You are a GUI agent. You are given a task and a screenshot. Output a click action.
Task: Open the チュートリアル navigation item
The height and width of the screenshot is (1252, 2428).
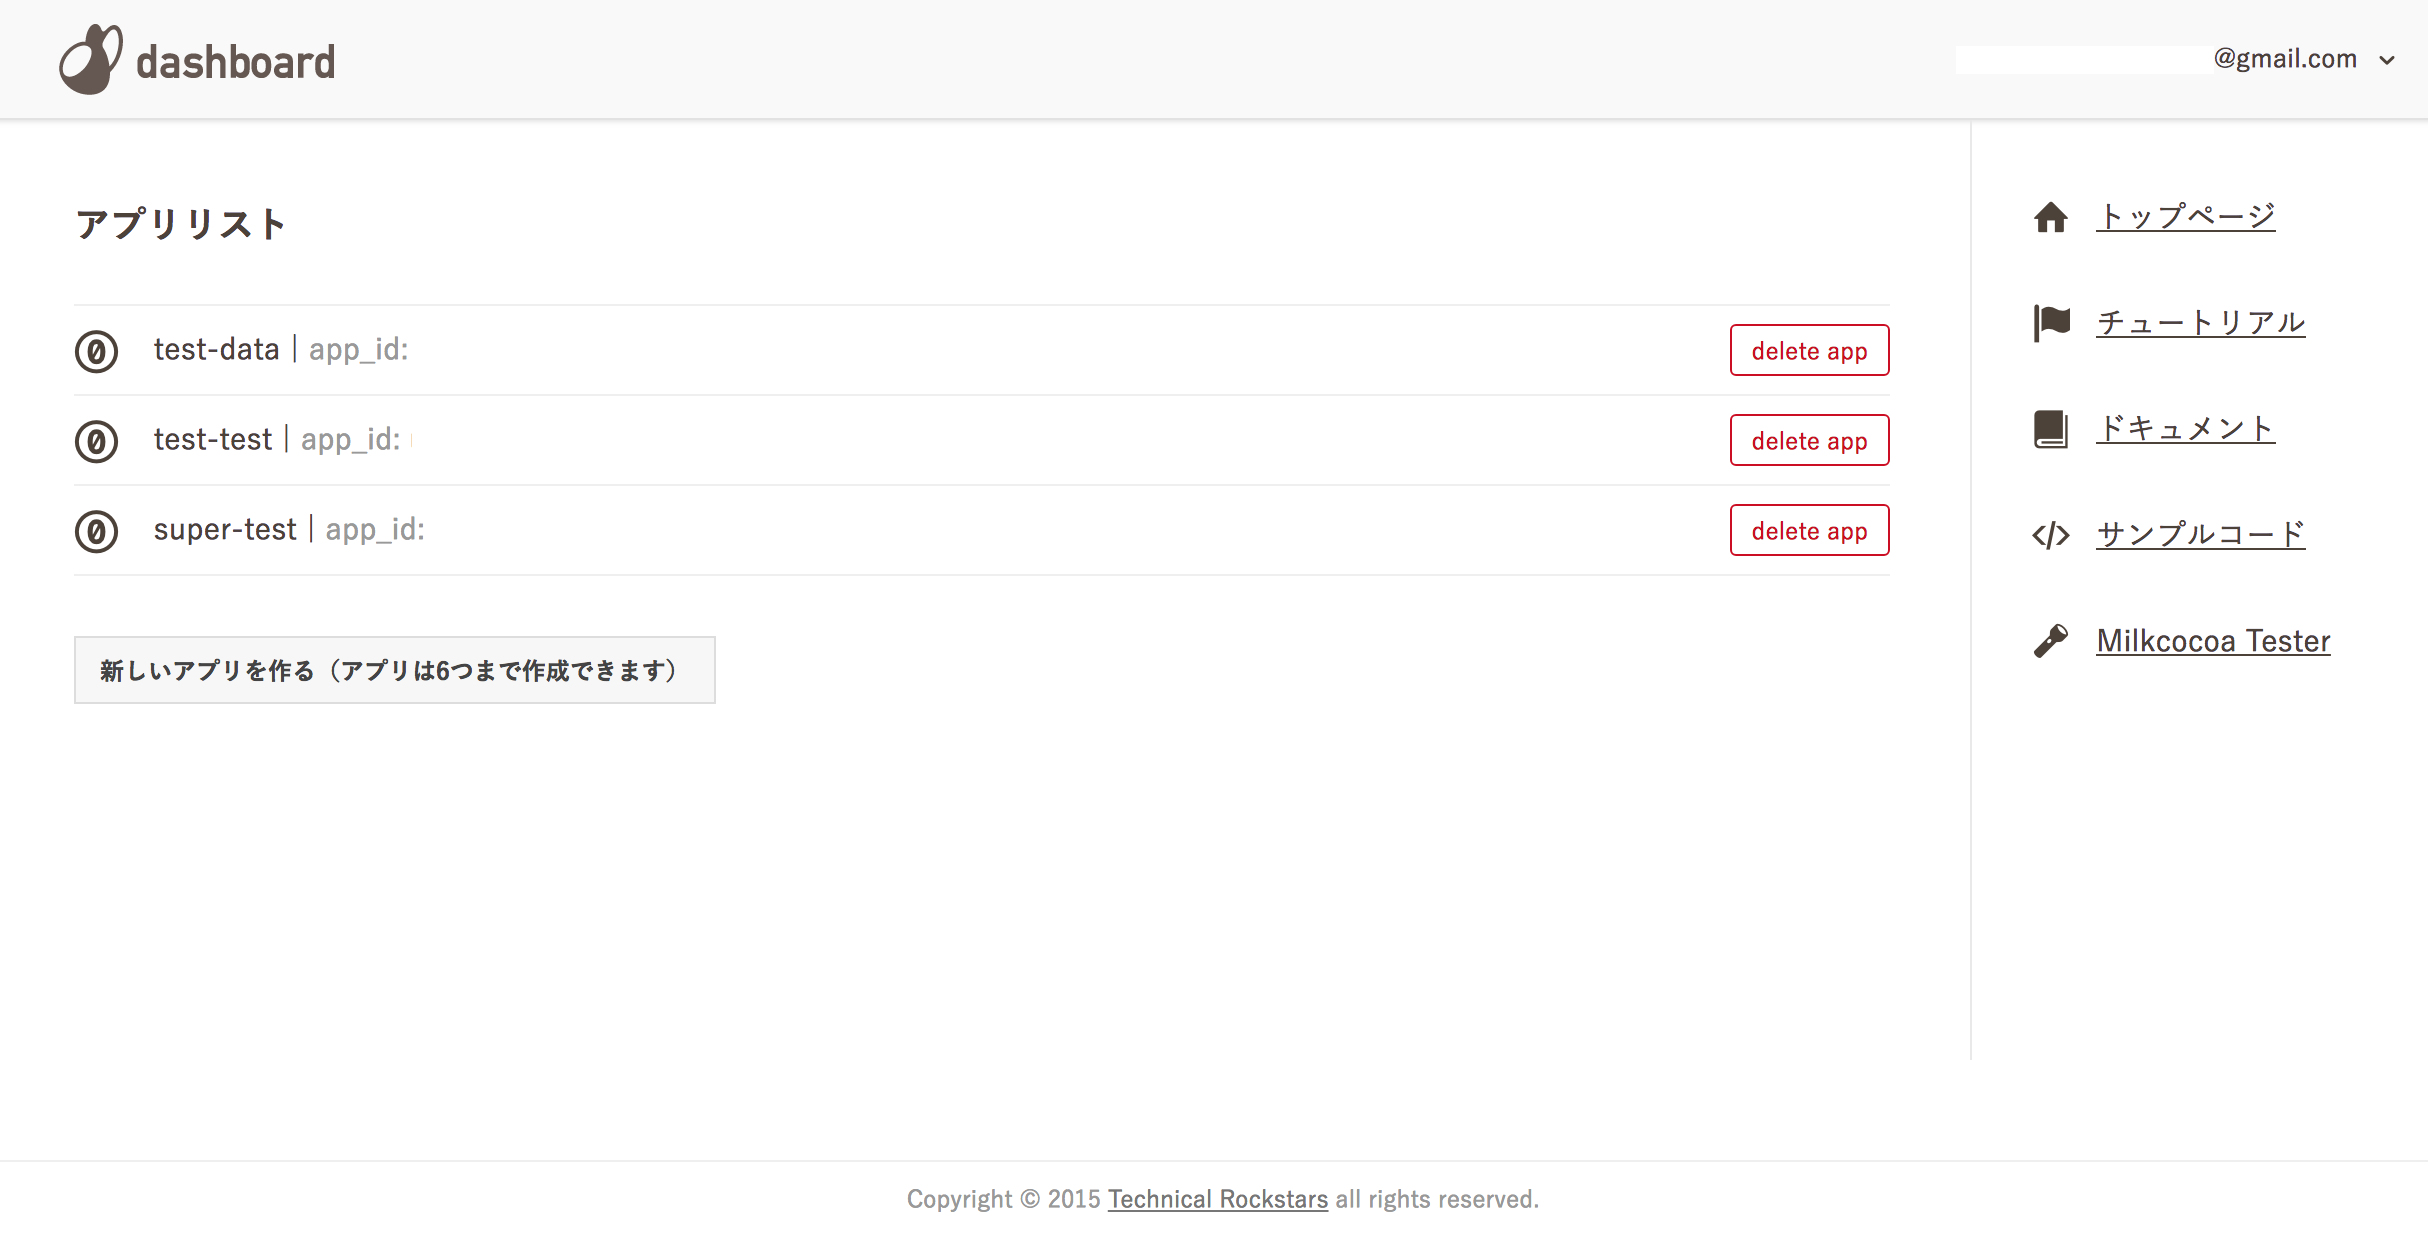[2201, 321]
